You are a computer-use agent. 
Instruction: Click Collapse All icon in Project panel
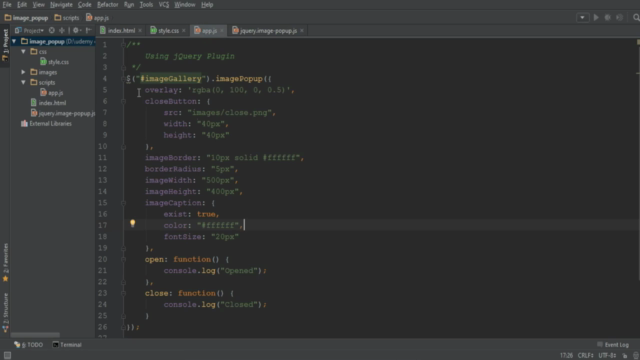click(62, 30)
